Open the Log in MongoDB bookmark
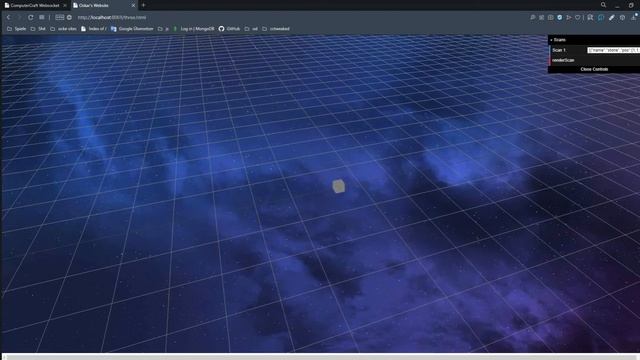This screenshot has height=360, width=640. (194, 29)
